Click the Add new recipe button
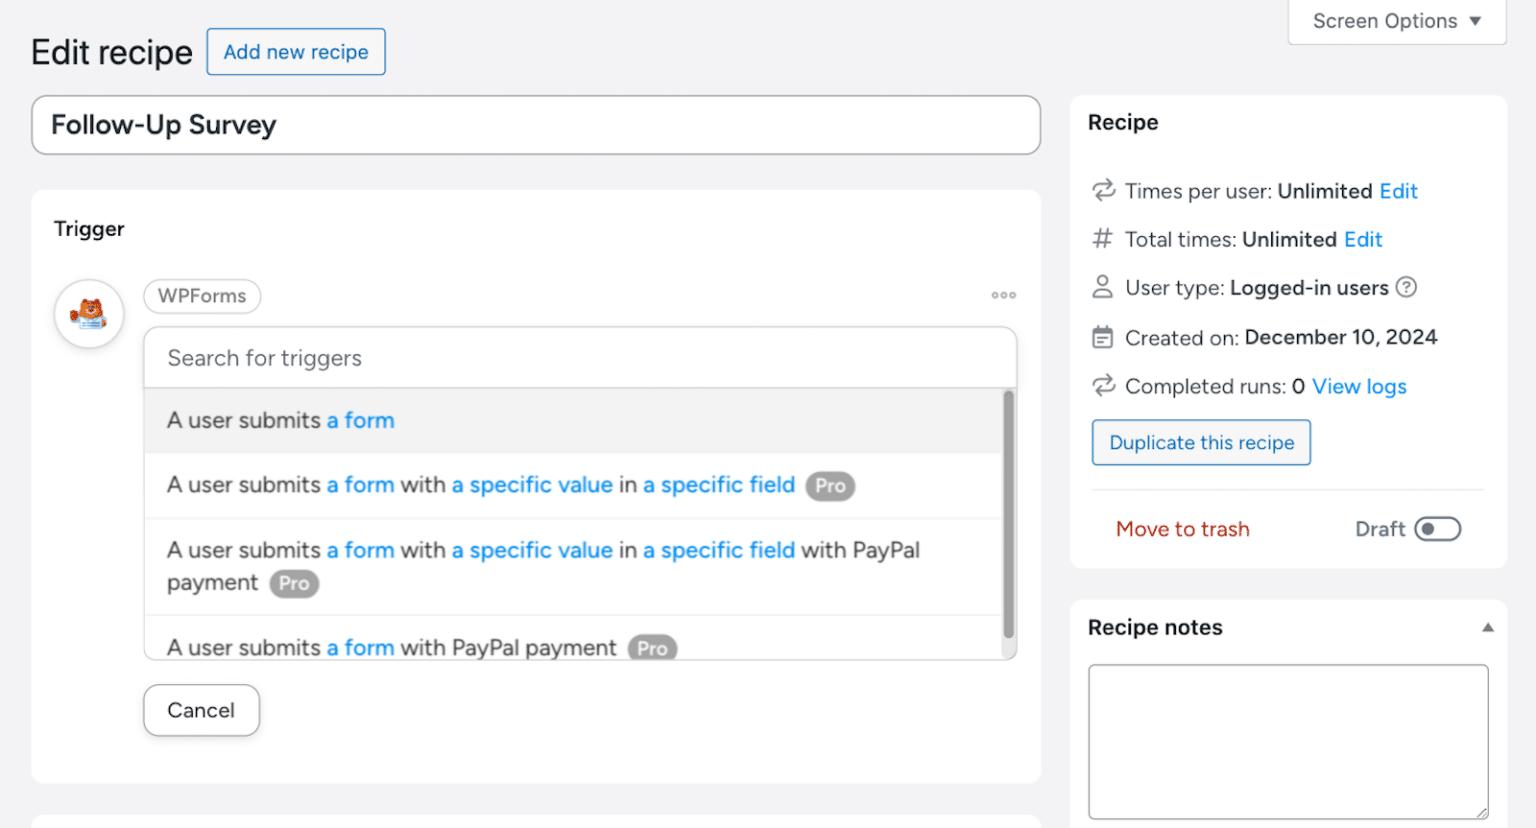1536x828 pixels. pyautogui.click(x=295, y=52)
